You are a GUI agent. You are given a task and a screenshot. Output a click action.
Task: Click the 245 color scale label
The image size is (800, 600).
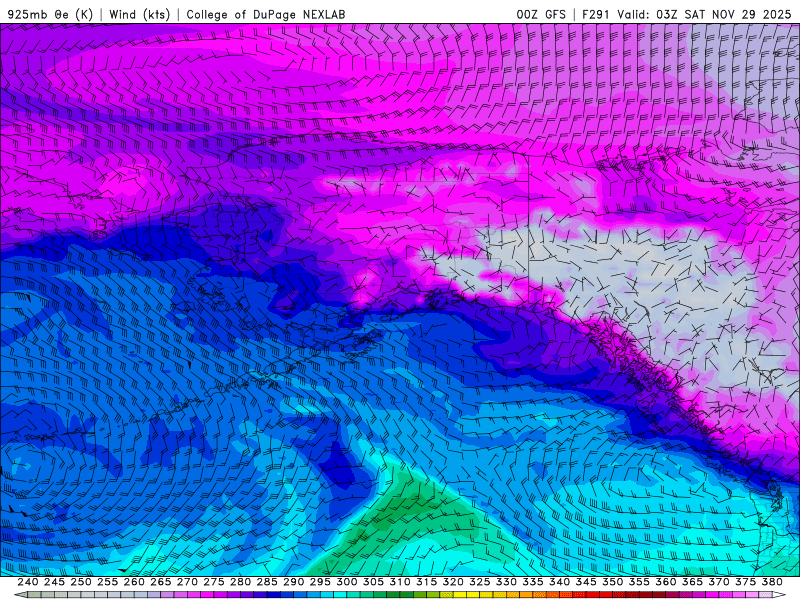coord(54,582)
